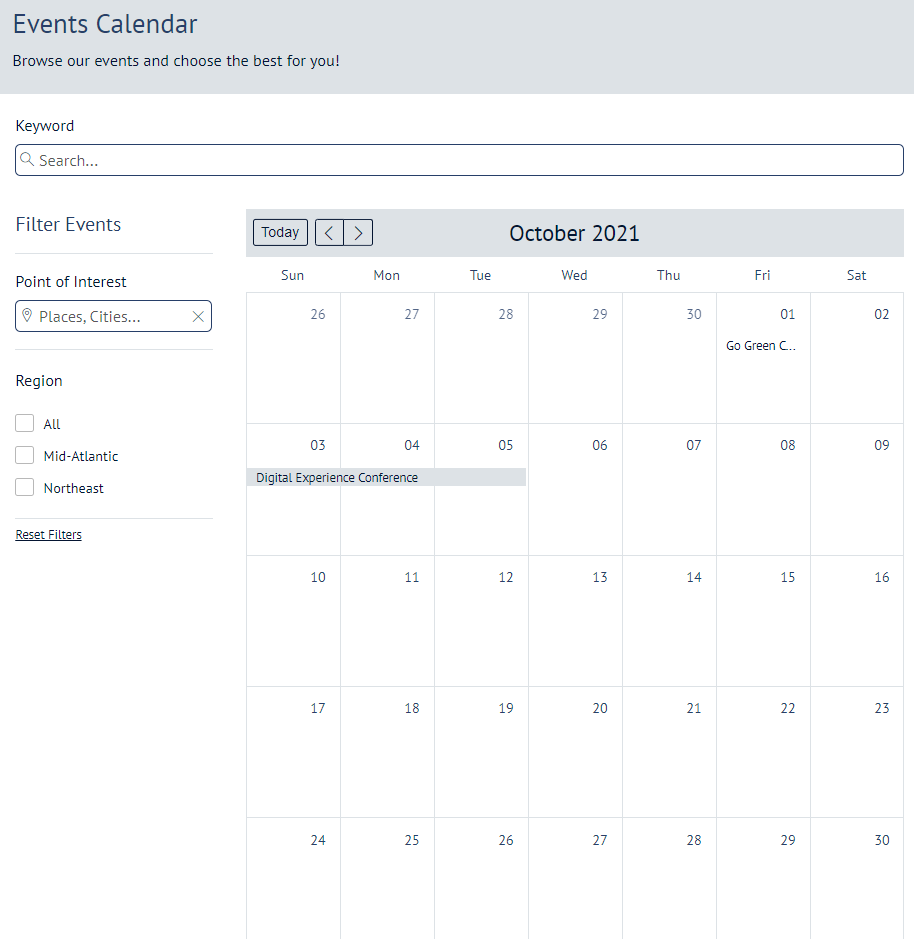The width and height of the screenshot is (914, 939).
Task: Go to next month with right arrow
Action: coord(358,232)
